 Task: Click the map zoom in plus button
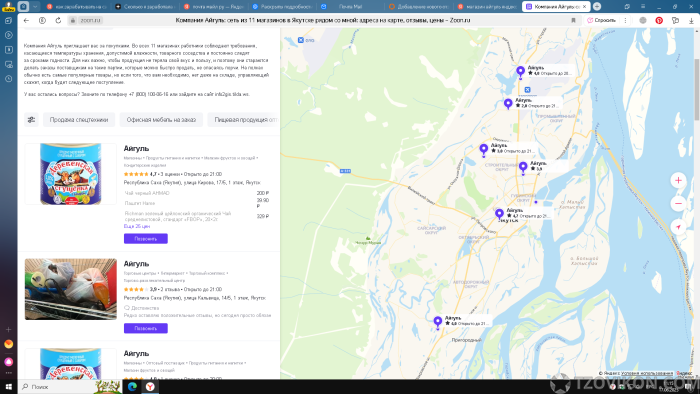(678, 180)
